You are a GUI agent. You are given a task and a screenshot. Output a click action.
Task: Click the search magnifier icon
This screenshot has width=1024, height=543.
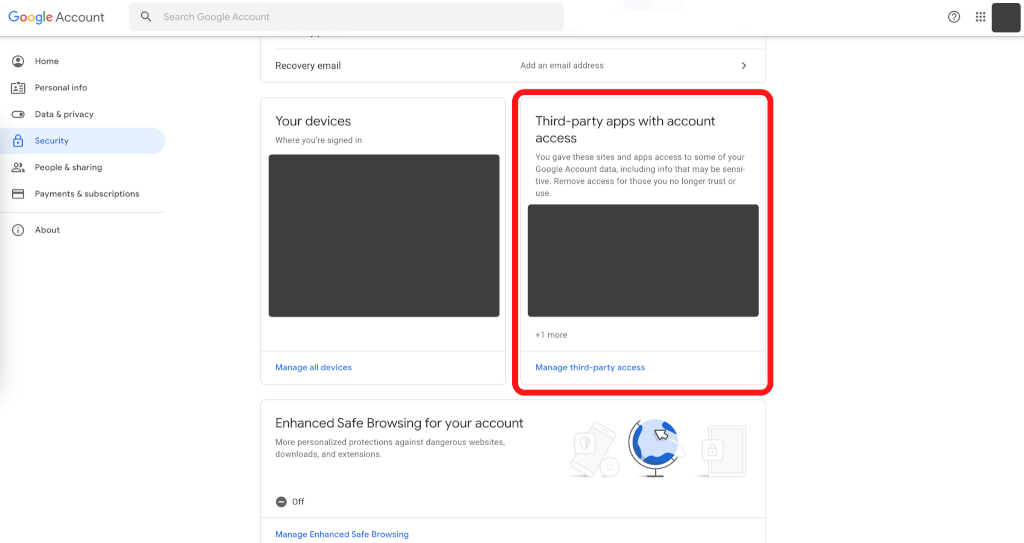click(147, 17)
